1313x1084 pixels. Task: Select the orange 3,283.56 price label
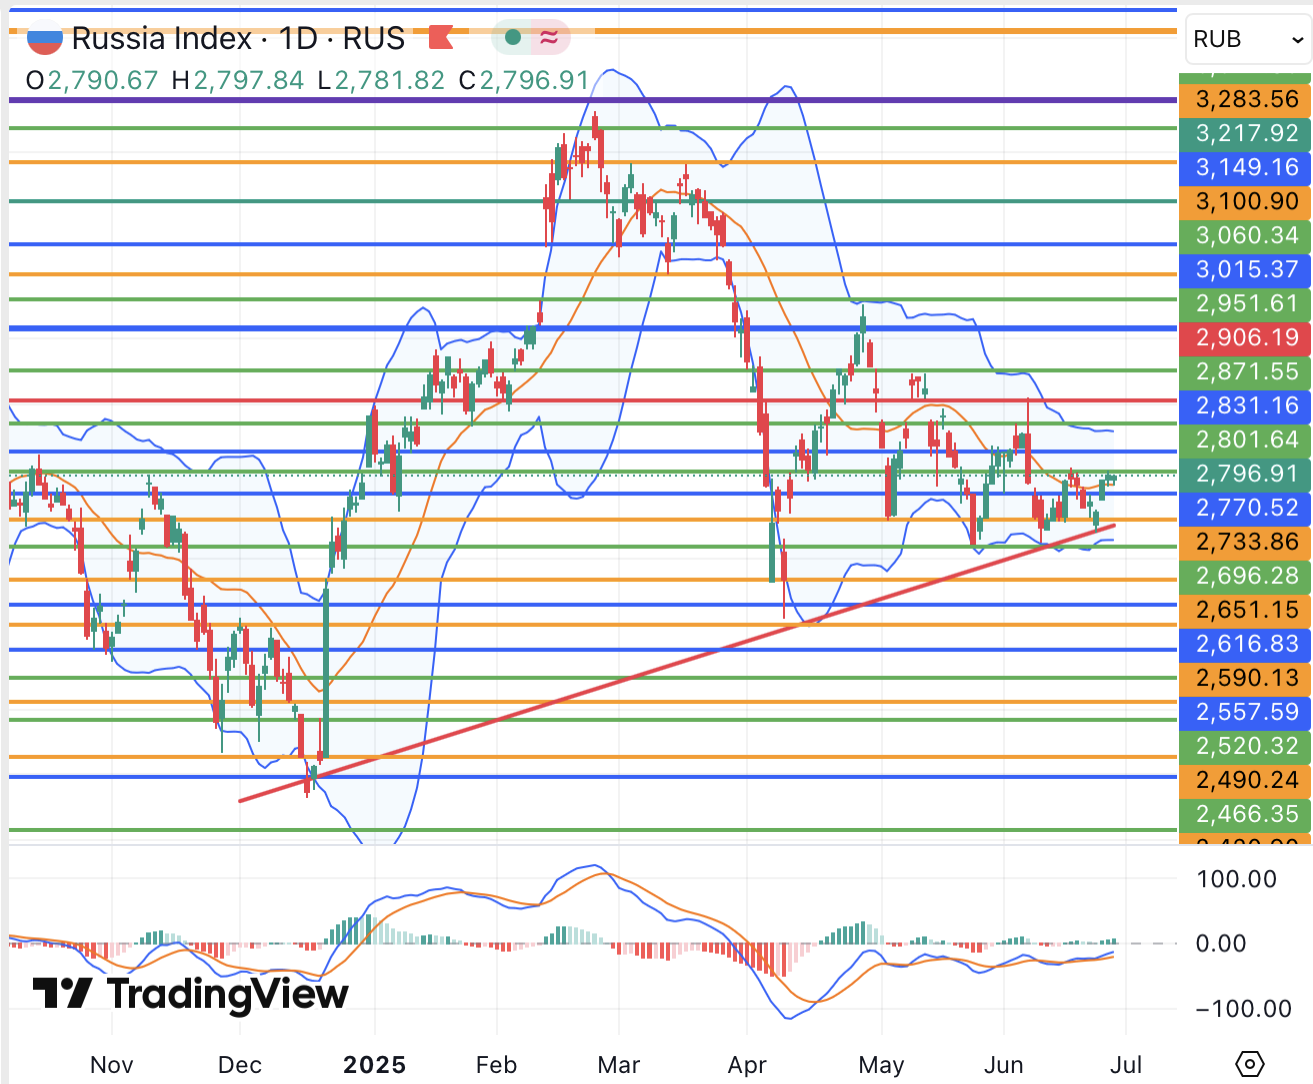[x=1246, y=100]
